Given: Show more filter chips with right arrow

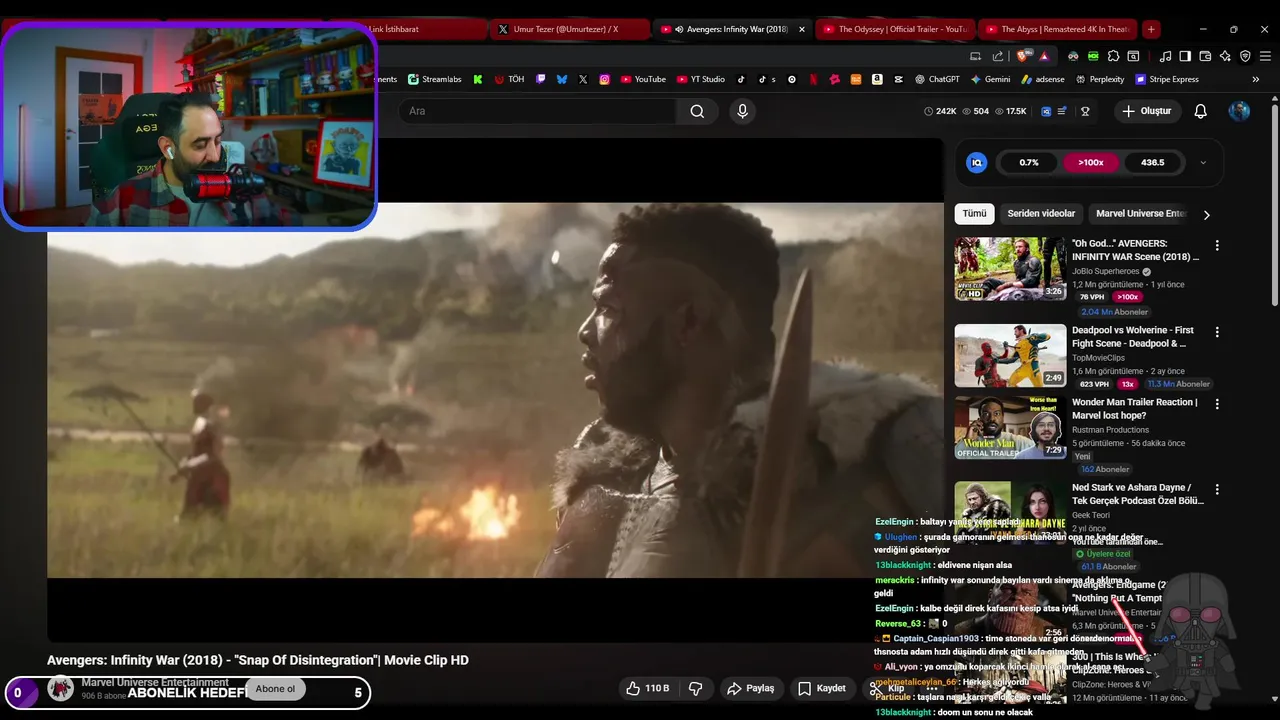Looking at the screenshot, I should [1206, 214].
